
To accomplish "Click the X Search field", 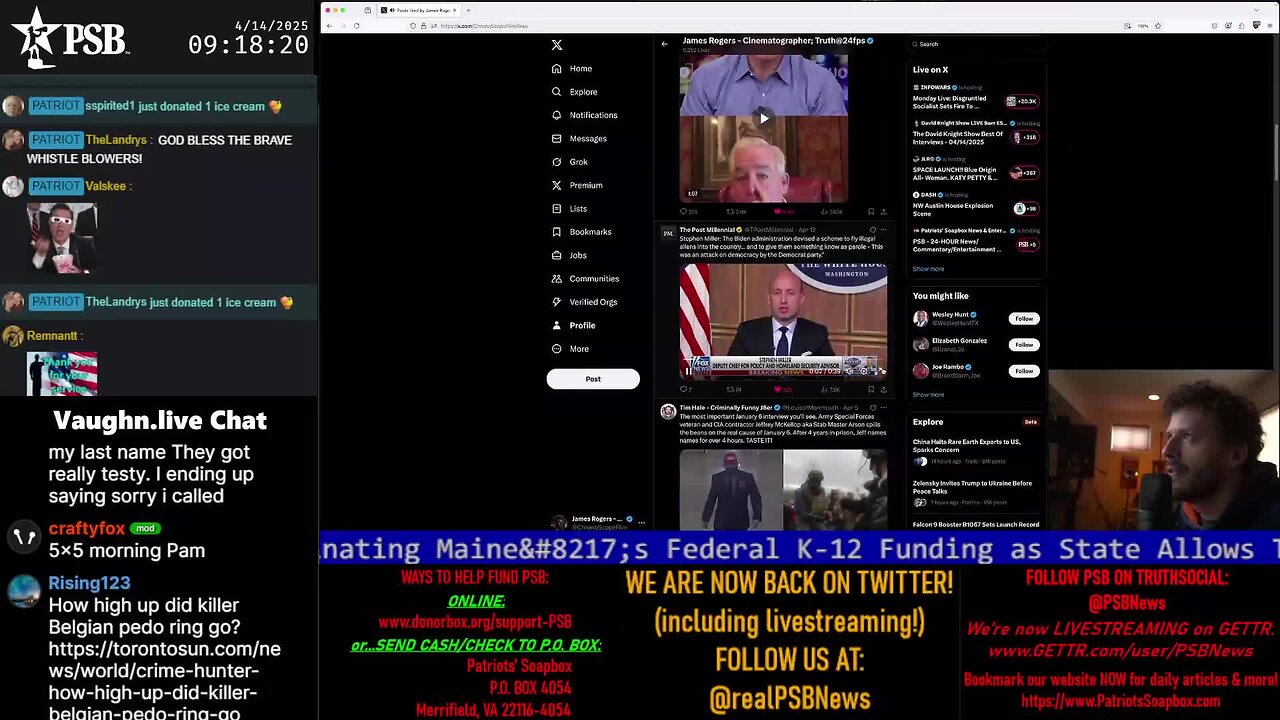I will 975,44.
